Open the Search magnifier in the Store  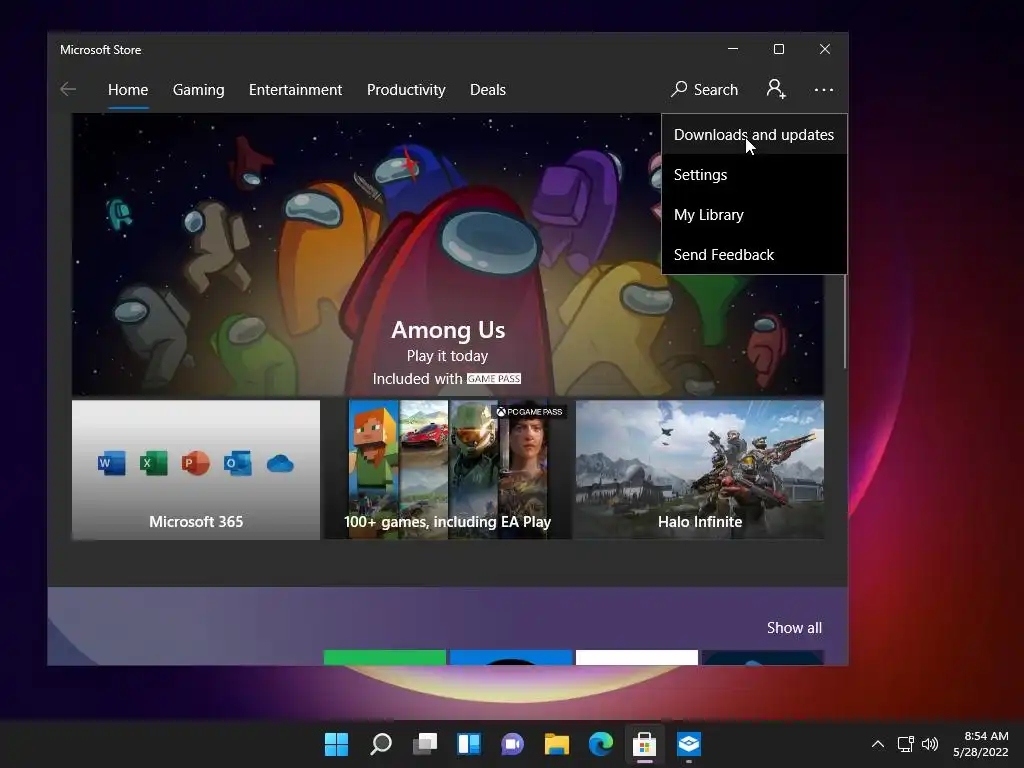point(704,89)
